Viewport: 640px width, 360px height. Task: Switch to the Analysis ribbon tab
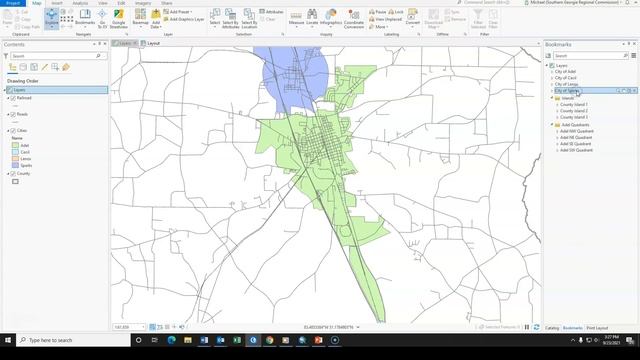[80, 3]
